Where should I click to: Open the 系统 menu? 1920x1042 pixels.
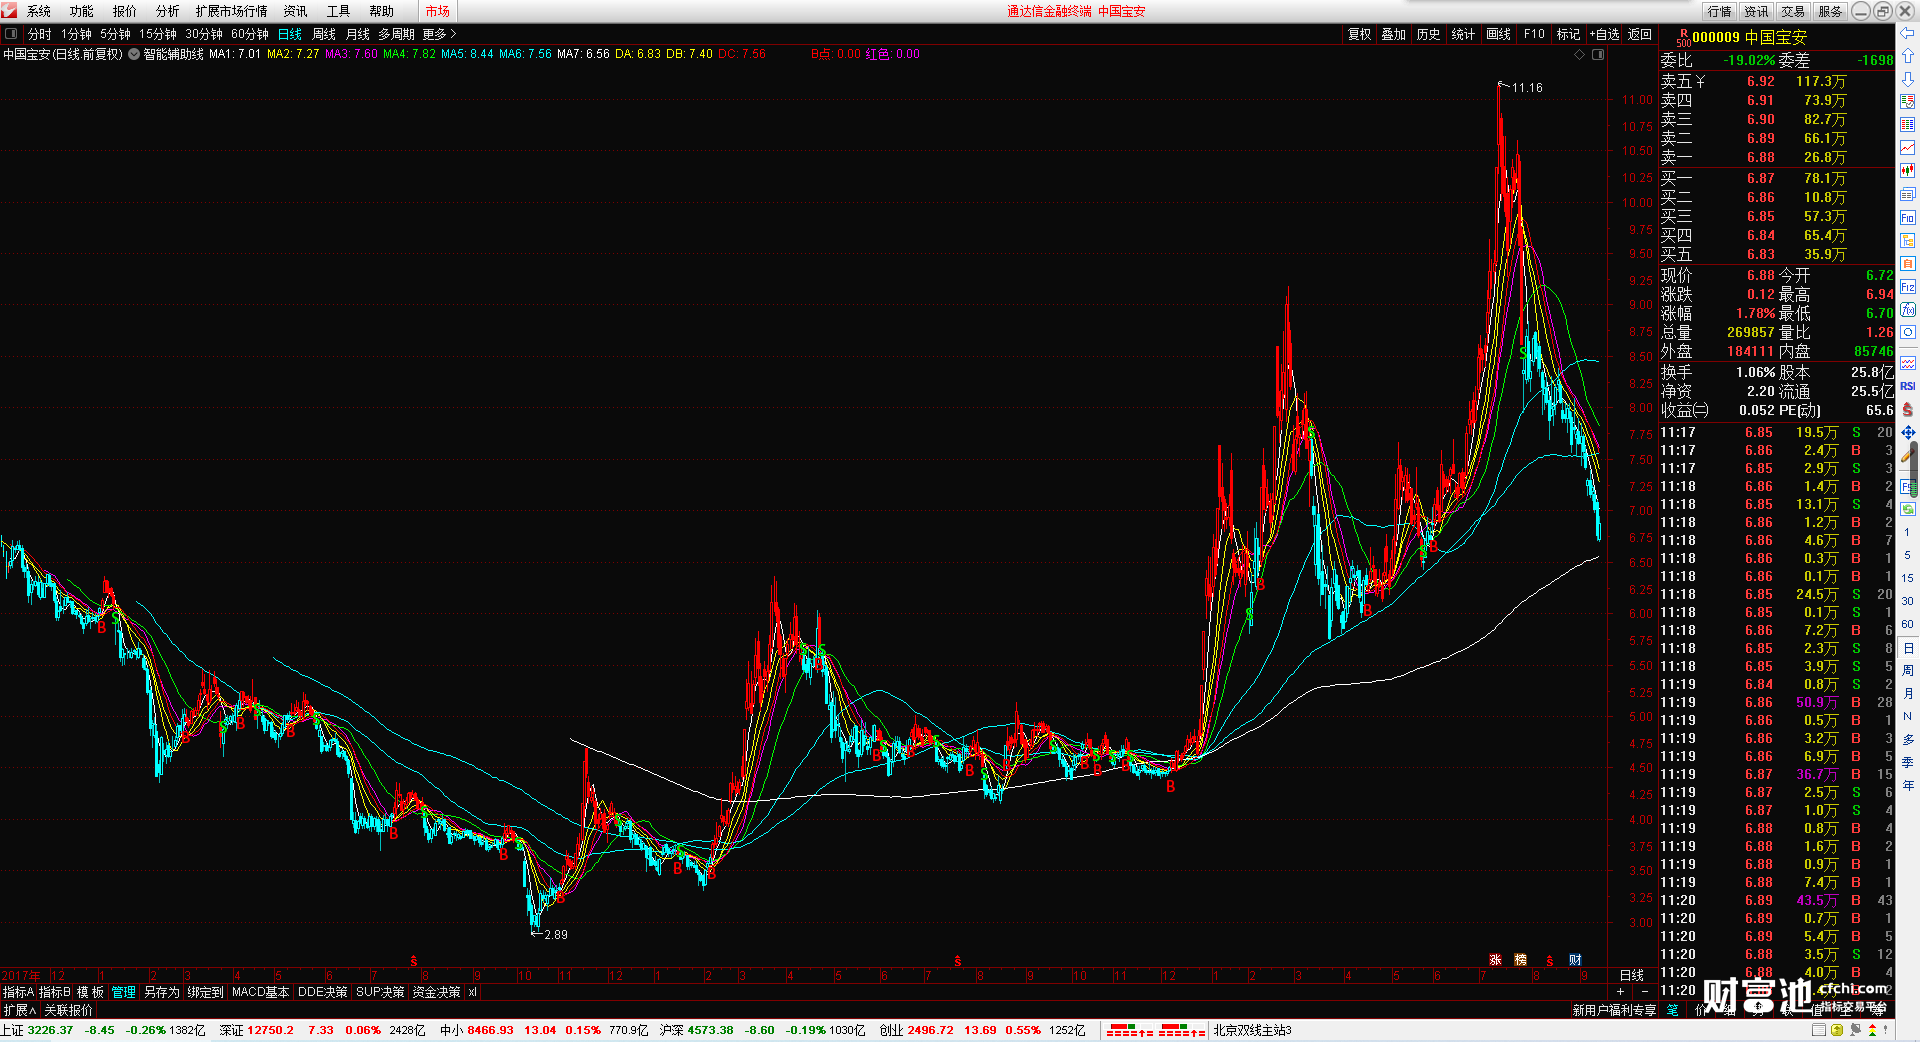point(39,11)
